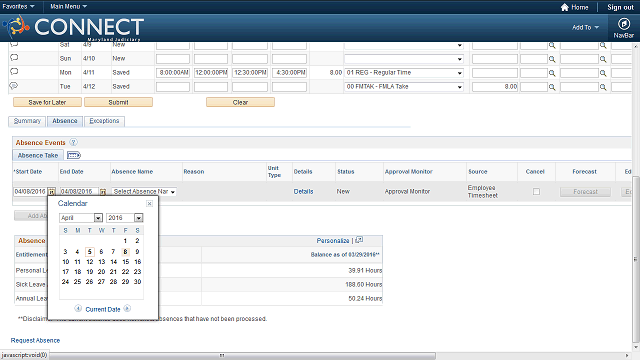Screen dimensions: 640x360
Task: Pick April 5 in the Calendar
Action: 90,252
